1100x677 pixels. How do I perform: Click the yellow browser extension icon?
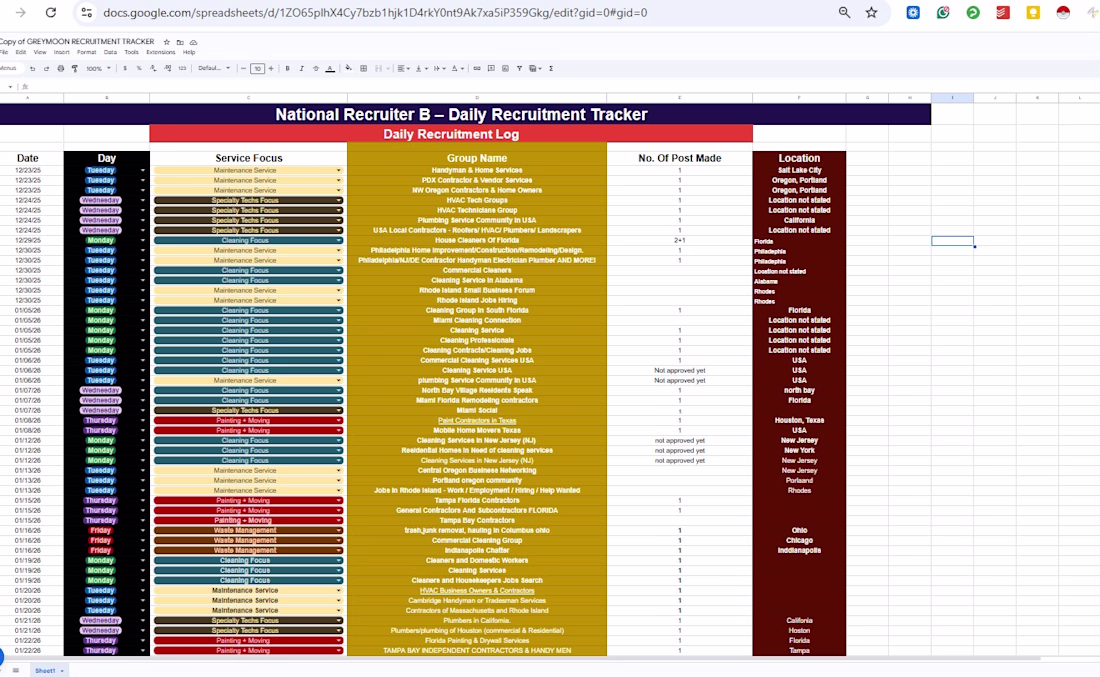coord(1033,13)
